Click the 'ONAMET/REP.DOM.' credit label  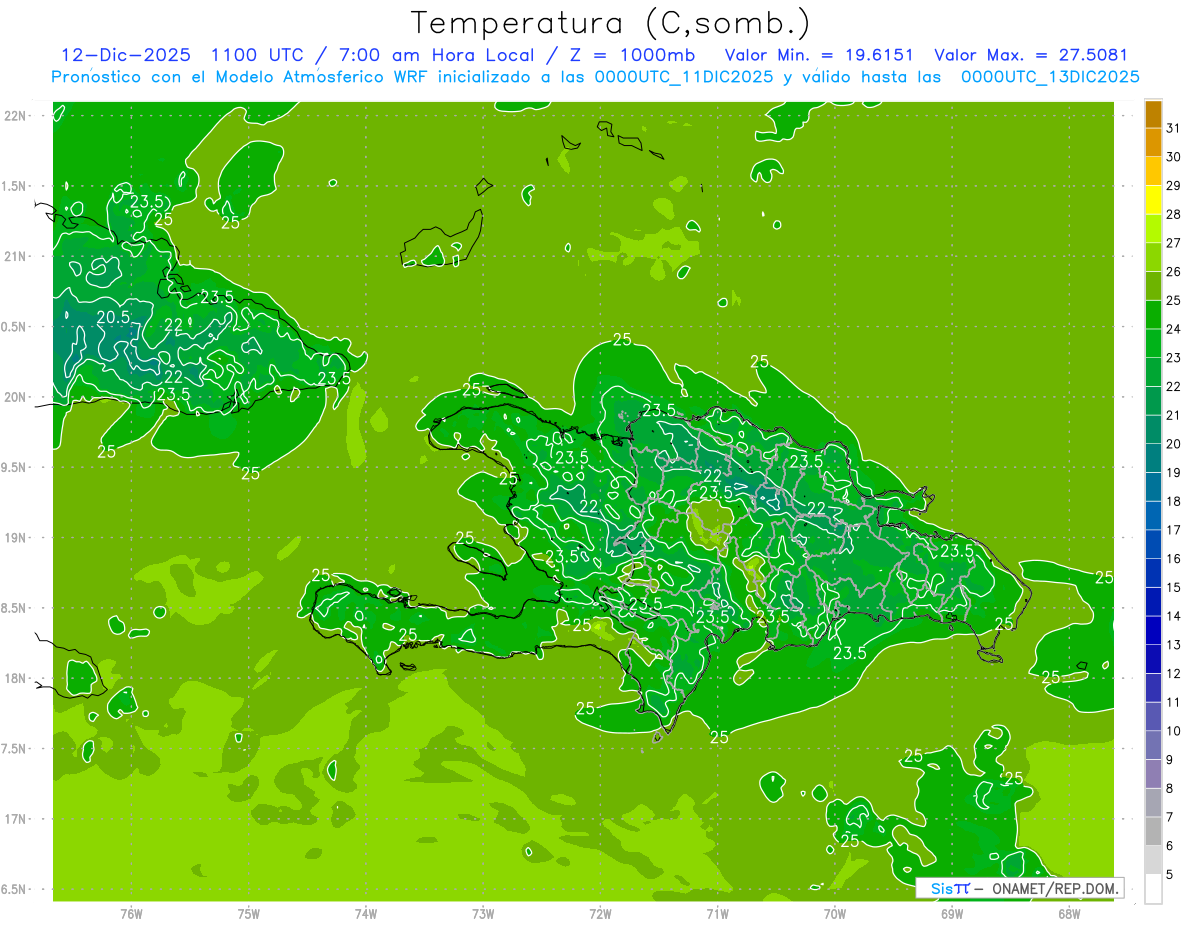click(x=1056, y=888)
